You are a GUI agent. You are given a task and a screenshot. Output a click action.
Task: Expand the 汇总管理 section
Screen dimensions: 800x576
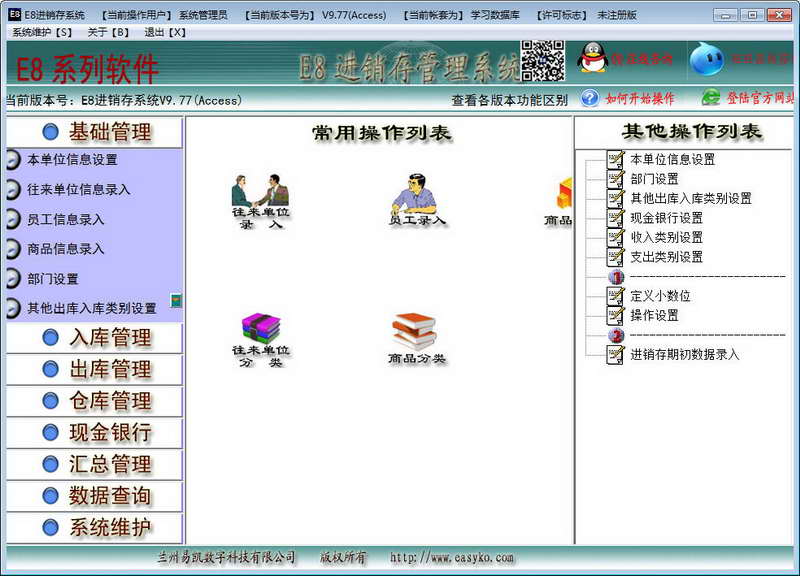(94, 464)
